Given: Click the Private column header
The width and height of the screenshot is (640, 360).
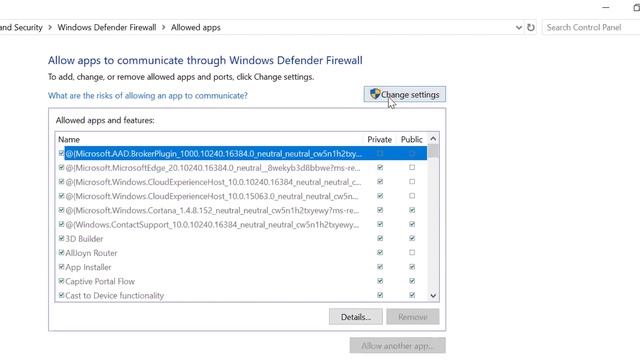Looking at the screenshot, I should [x=379, y=139].
